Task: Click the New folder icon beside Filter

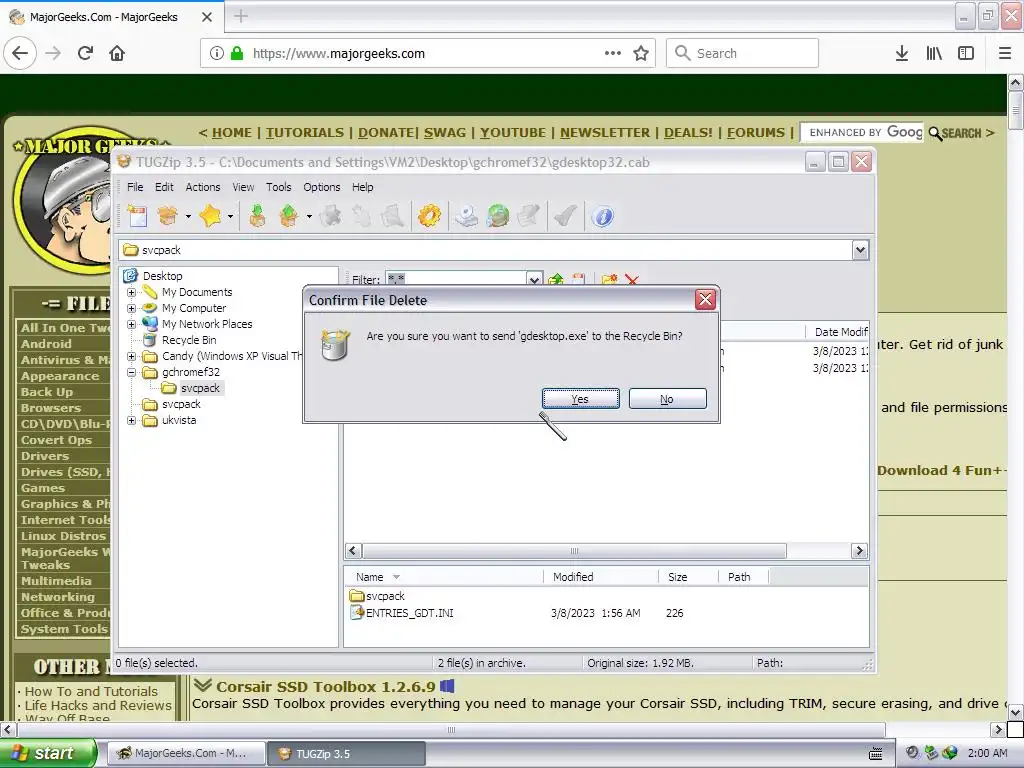Action: pos(609,280)
